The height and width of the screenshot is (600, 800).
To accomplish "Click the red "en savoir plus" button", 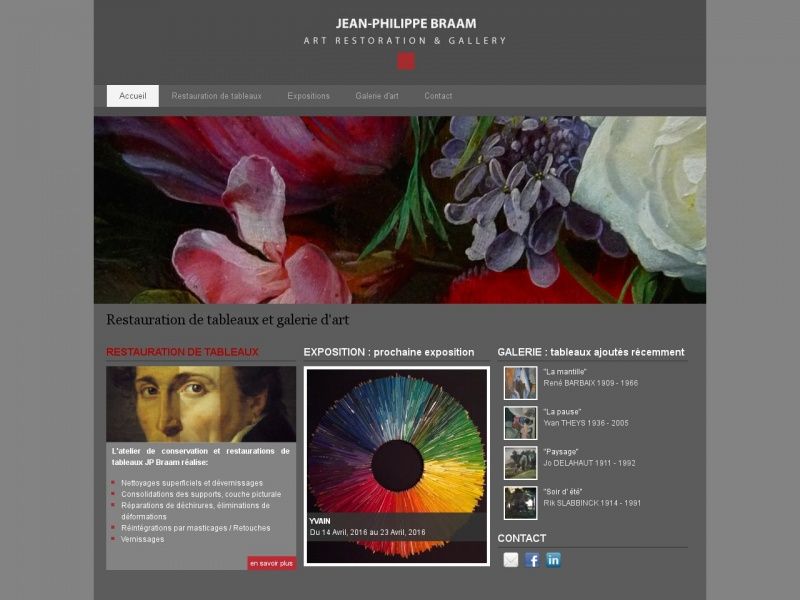I will pyautogui.click(x=271, y=563).
